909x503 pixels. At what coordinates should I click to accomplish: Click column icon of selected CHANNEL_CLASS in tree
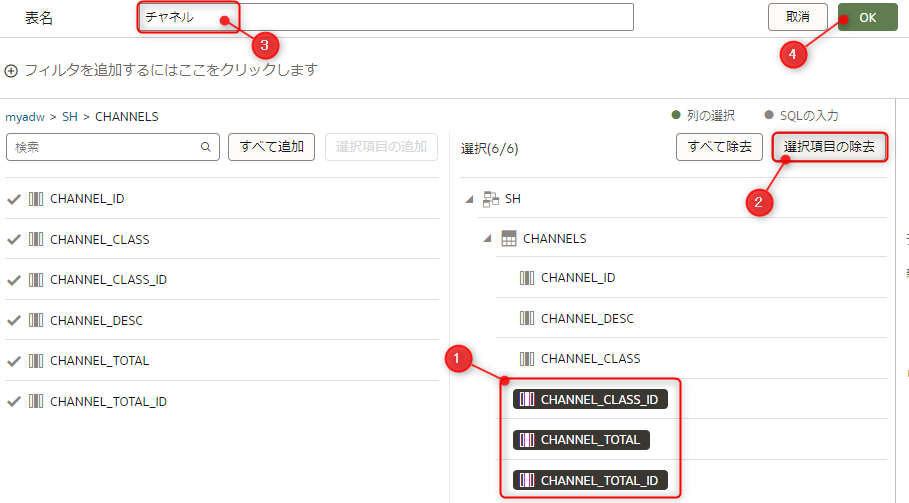coord(527,359)
